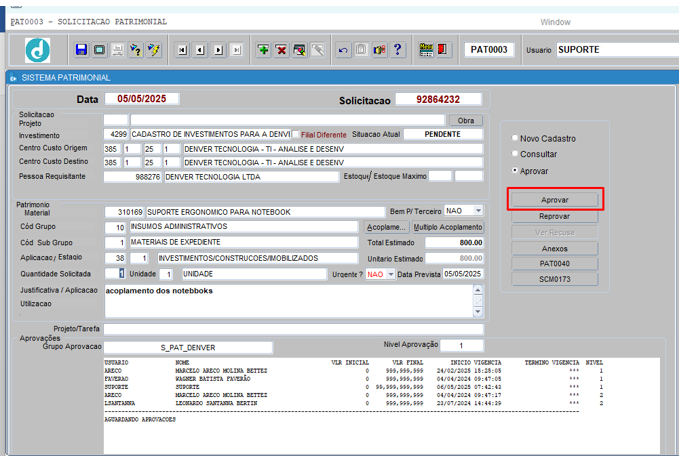Click the empty Projeto/Tarefa field
Screen dimensions: 684x459
click(294, 329)
